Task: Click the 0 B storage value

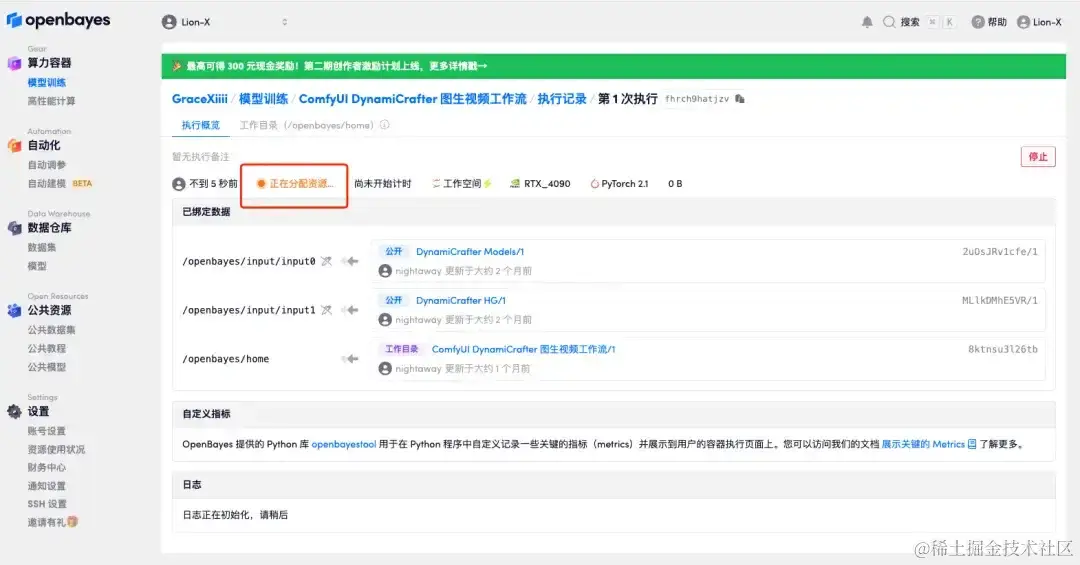Action: point(675,184)
